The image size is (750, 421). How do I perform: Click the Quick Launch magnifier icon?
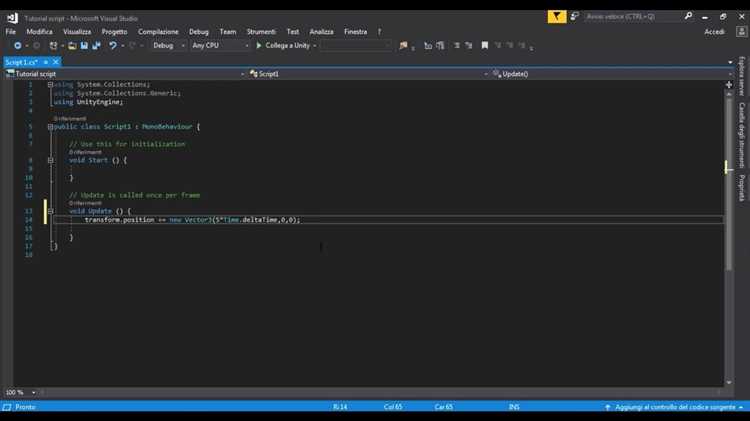point(688,16)
